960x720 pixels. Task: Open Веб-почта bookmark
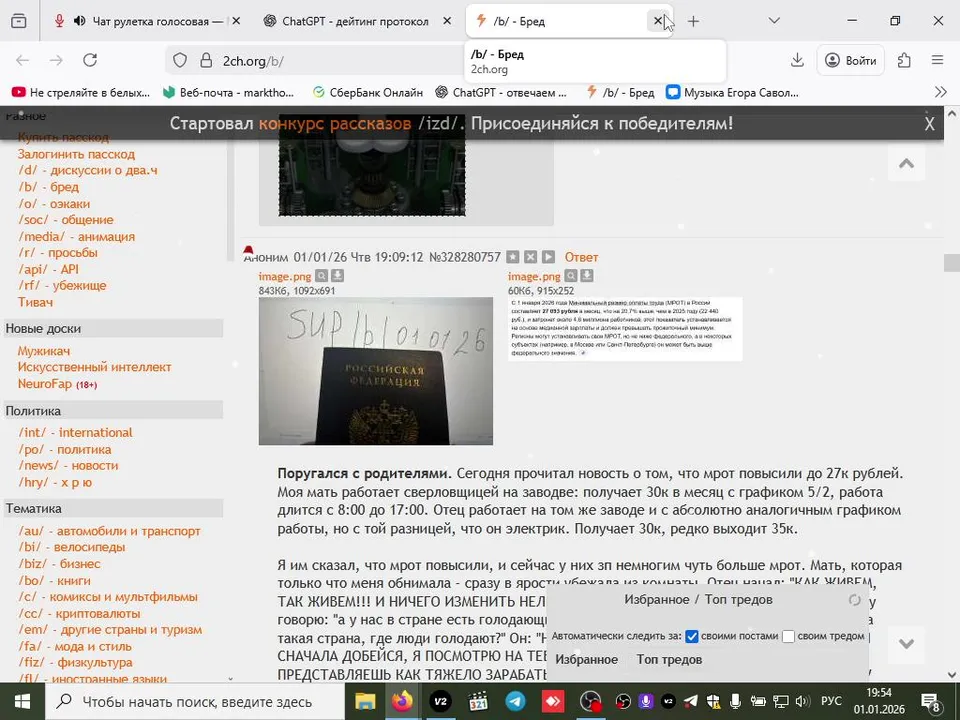tap(228, 92)
